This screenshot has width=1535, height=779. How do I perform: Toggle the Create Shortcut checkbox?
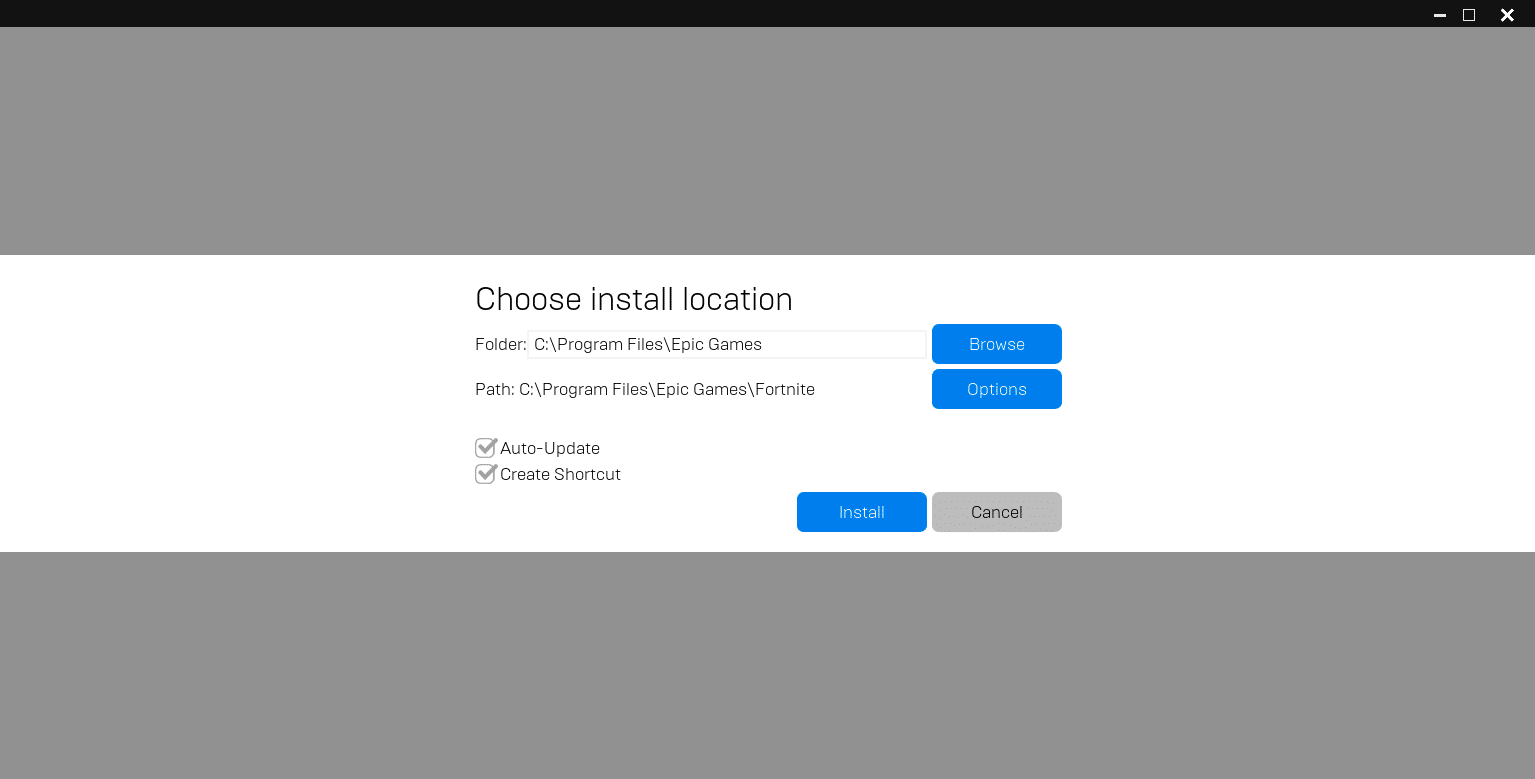(486, 473)
